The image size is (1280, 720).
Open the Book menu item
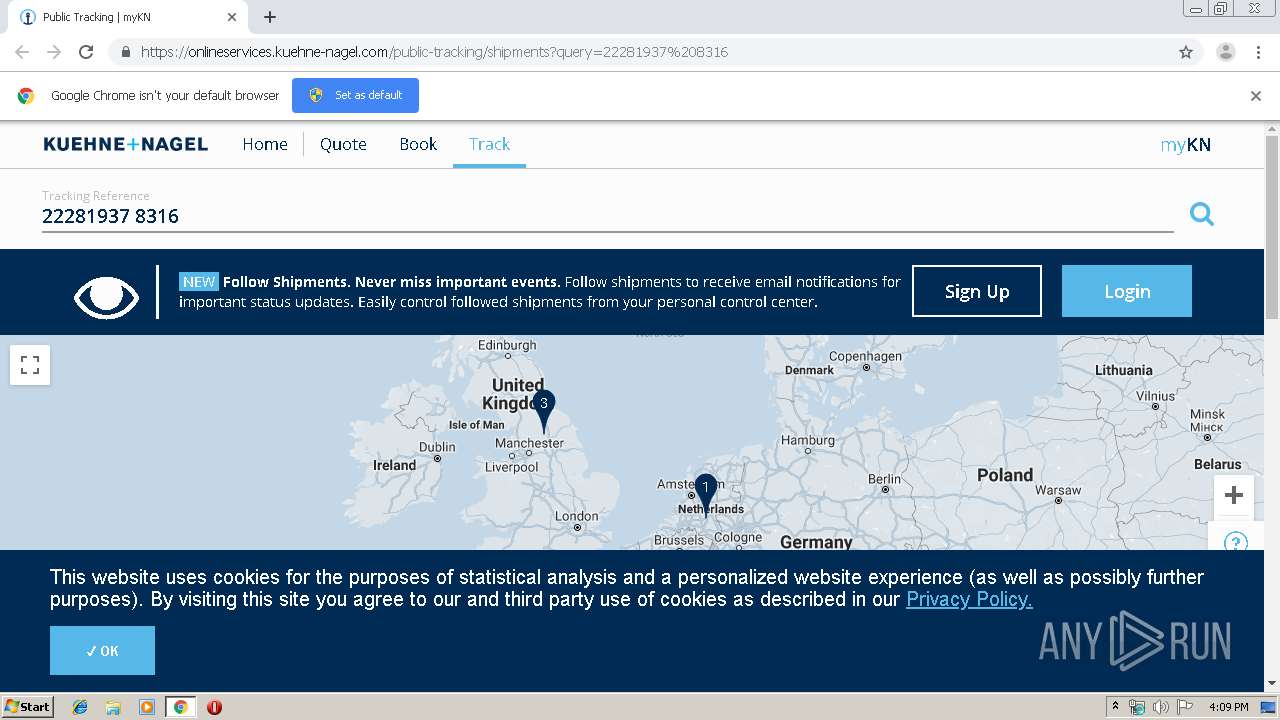[418, 144]
